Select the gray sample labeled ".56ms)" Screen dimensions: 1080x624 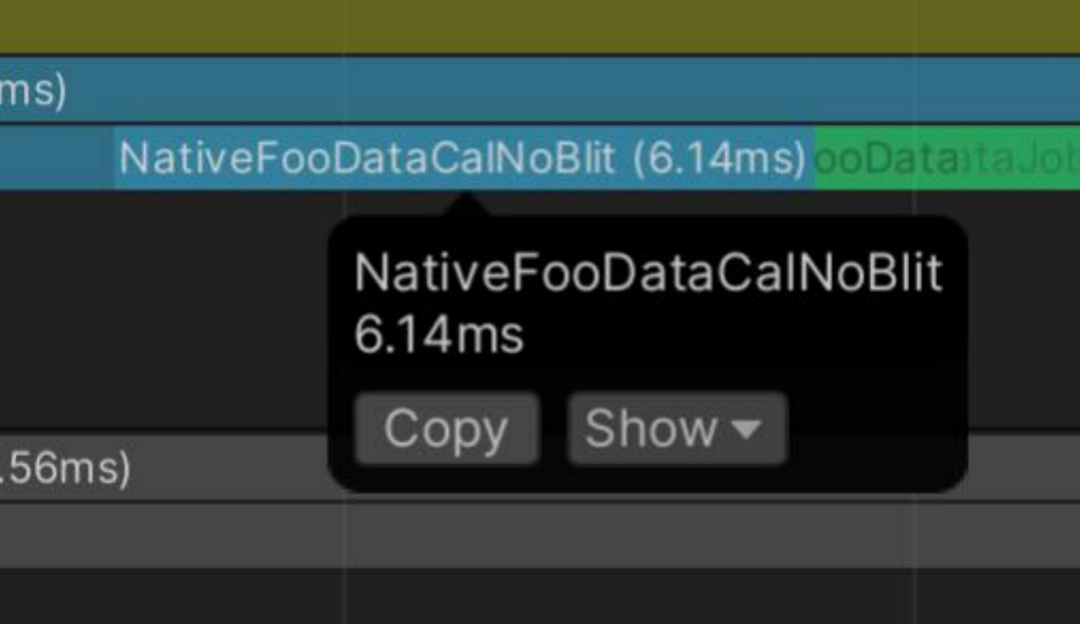[x=164, y=468]
